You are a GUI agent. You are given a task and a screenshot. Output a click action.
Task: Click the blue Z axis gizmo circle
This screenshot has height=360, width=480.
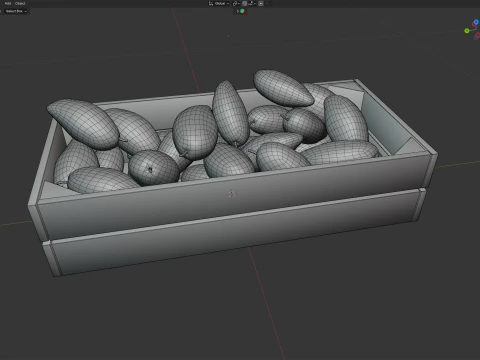coord(476,22)
